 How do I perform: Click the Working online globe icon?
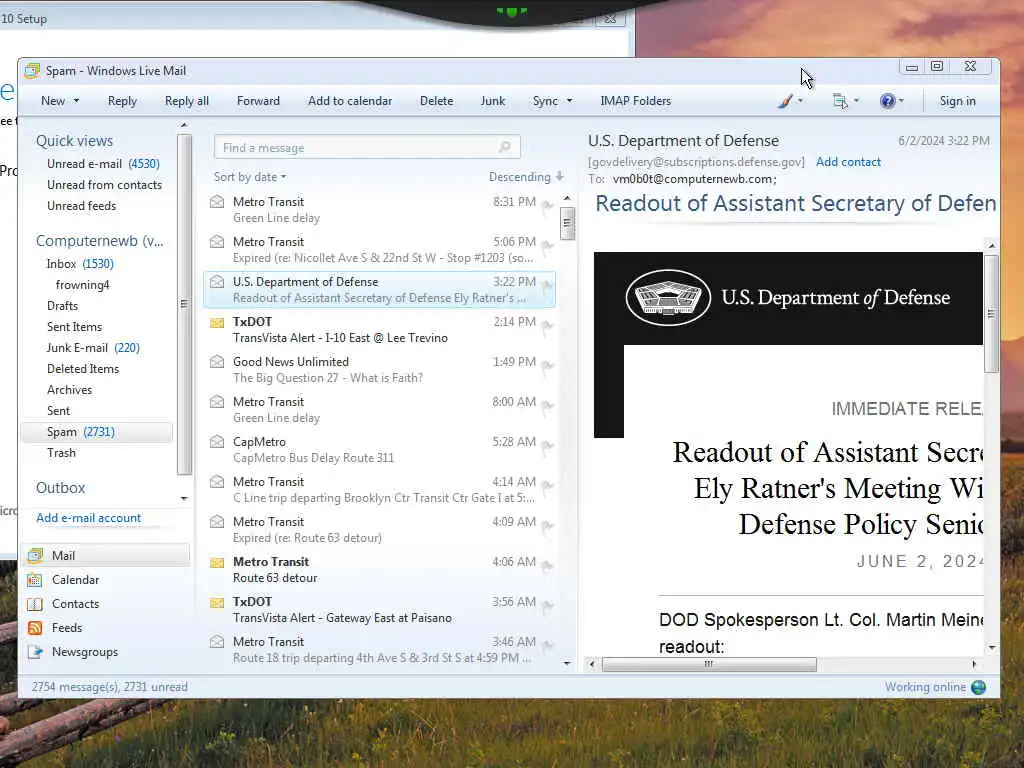(x=978, y=687)
